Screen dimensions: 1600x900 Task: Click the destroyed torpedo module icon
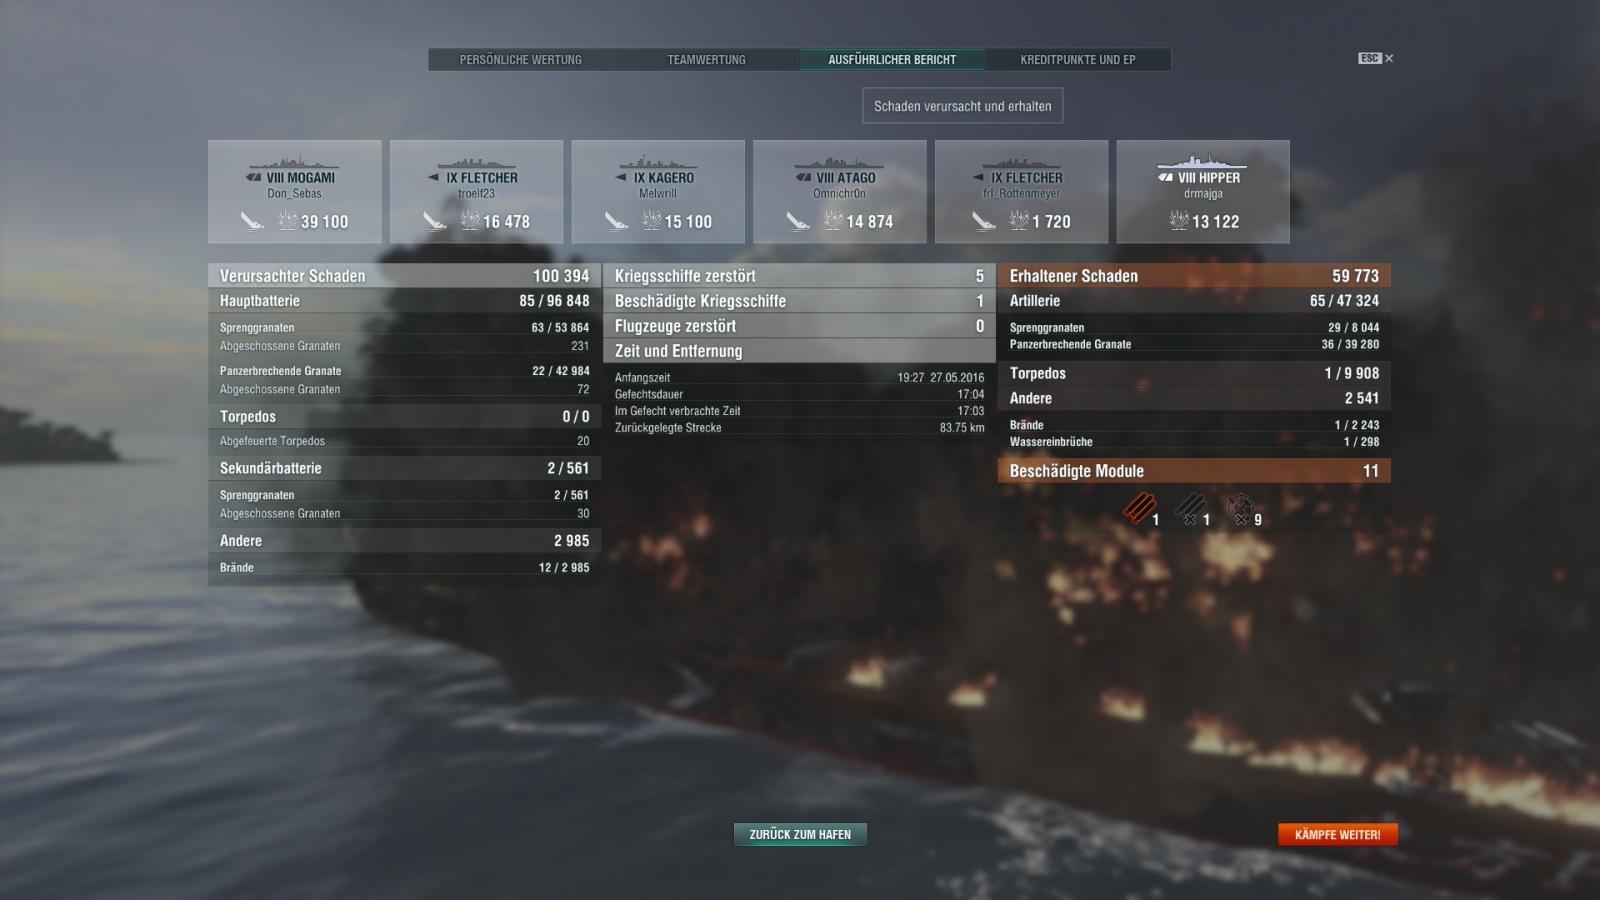tap(1189, 509)
